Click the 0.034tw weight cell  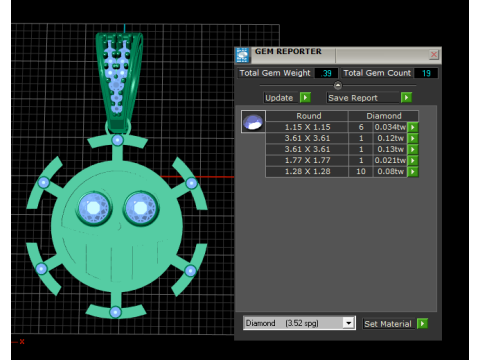pos(390,127)
